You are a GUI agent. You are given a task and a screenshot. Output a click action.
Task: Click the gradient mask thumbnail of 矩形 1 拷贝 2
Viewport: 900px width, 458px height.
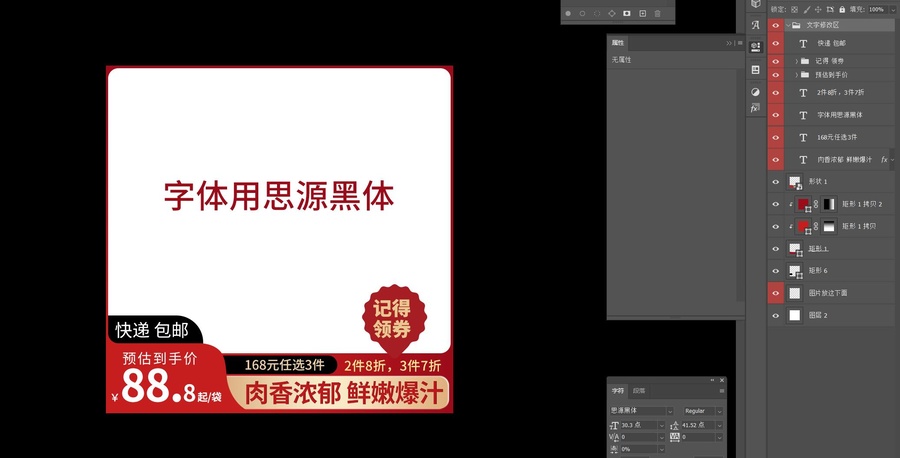point(829,204)
